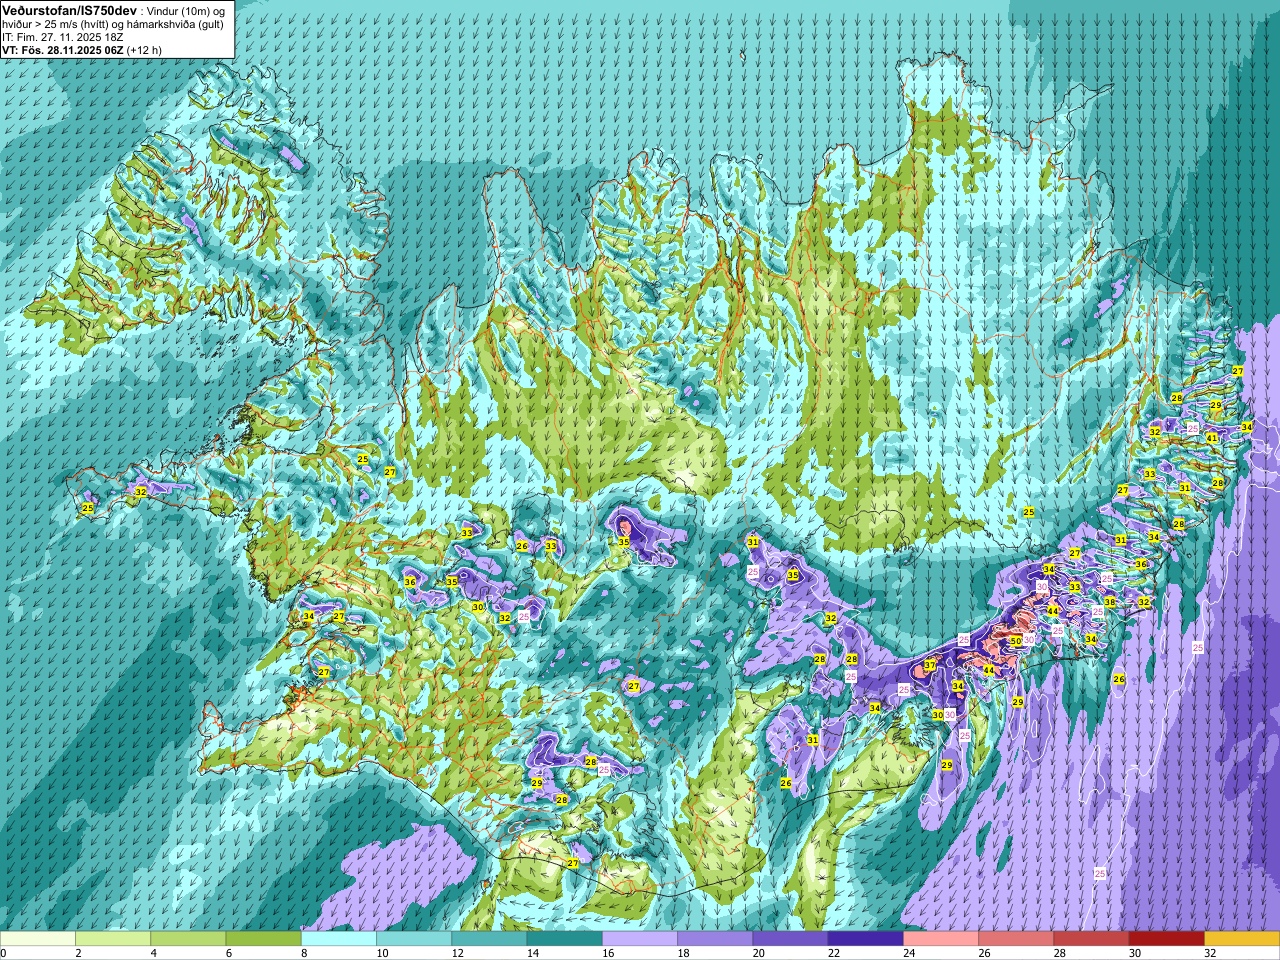This screenshot has width=1280, height=960.
Task: Click the bottom legend scale tick label 26
Action: point(985,953)
